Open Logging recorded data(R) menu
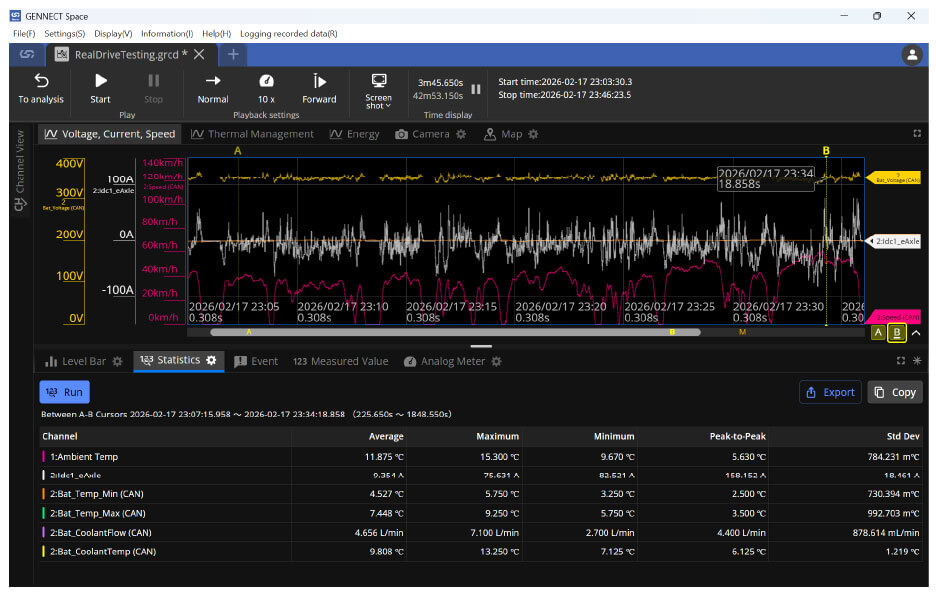 [x=289, y=33]
